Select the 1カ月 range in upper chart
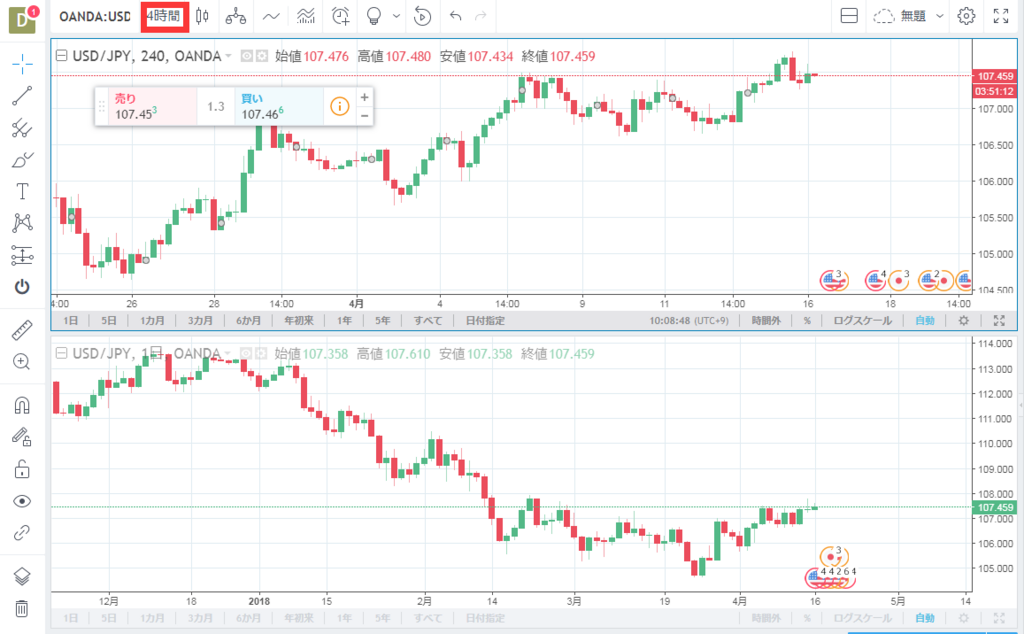Image resolution: width=1024 pixels, height=634 pixels. click(152, 321)
